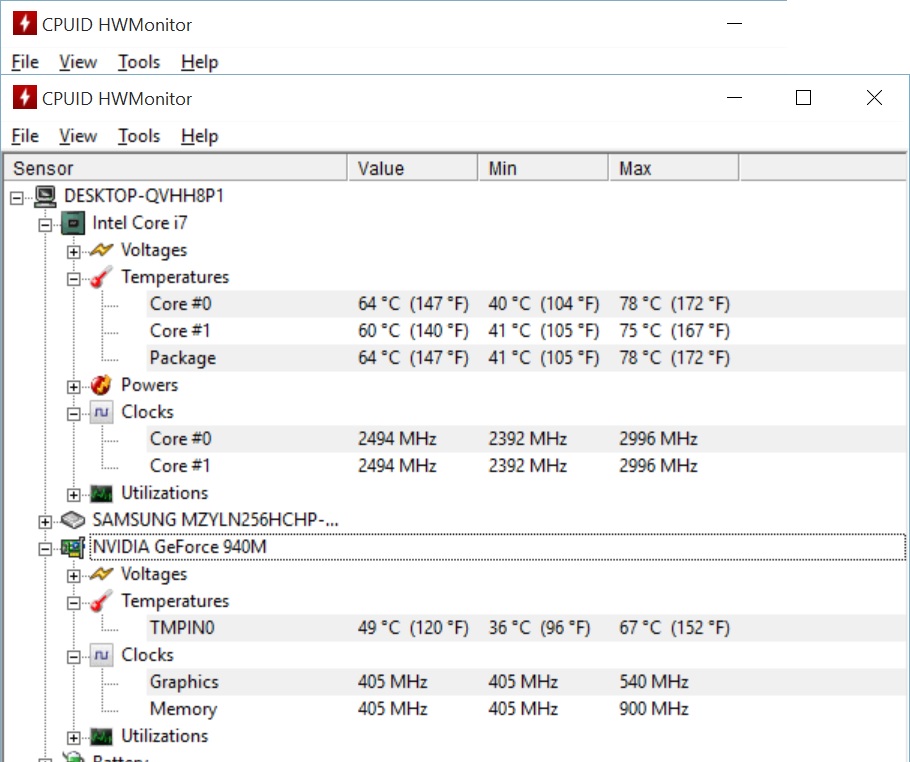Click the computer icon beside DESKTOP-QVHH8P1
The width and height of the screenshot is (910, 762).
tap(44, 196)
